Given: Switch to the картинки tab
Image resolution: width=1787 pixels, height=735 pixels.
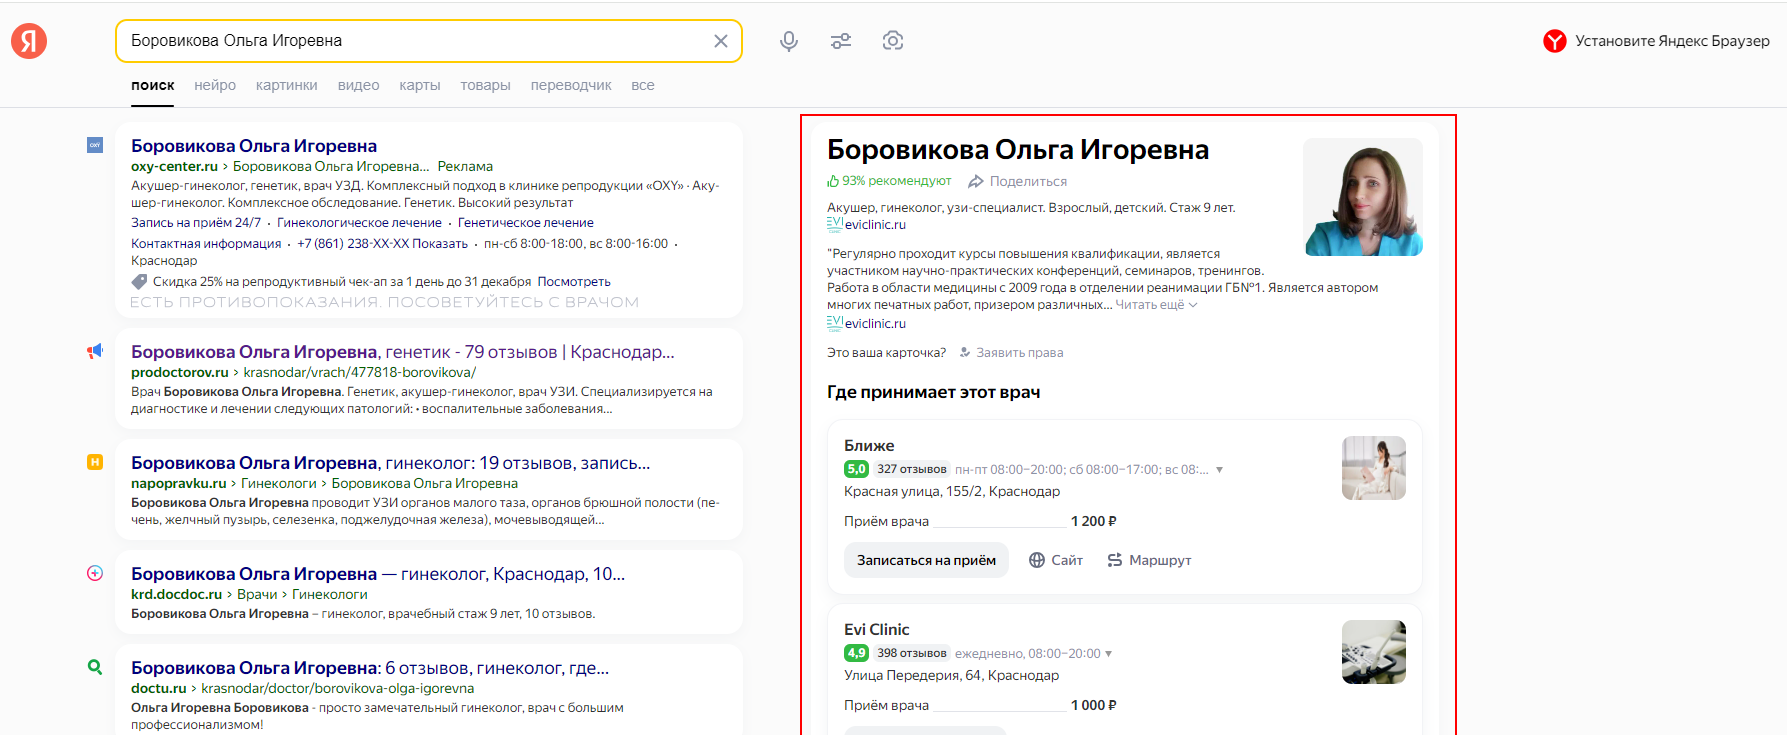Looking at the screenshot, I should [287, 86].
